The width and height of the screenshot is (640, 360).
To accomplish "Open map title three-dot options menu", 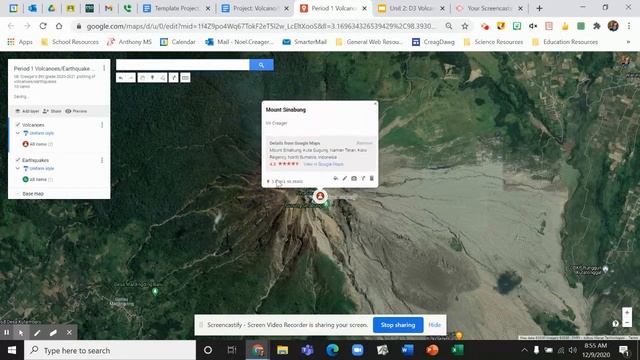I will [104, 69].
